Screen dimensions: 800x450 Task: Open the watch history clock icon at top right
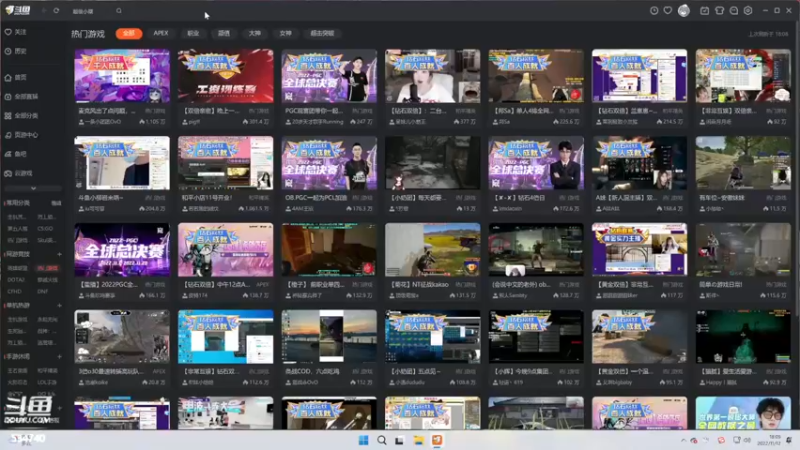pos(654,11)
